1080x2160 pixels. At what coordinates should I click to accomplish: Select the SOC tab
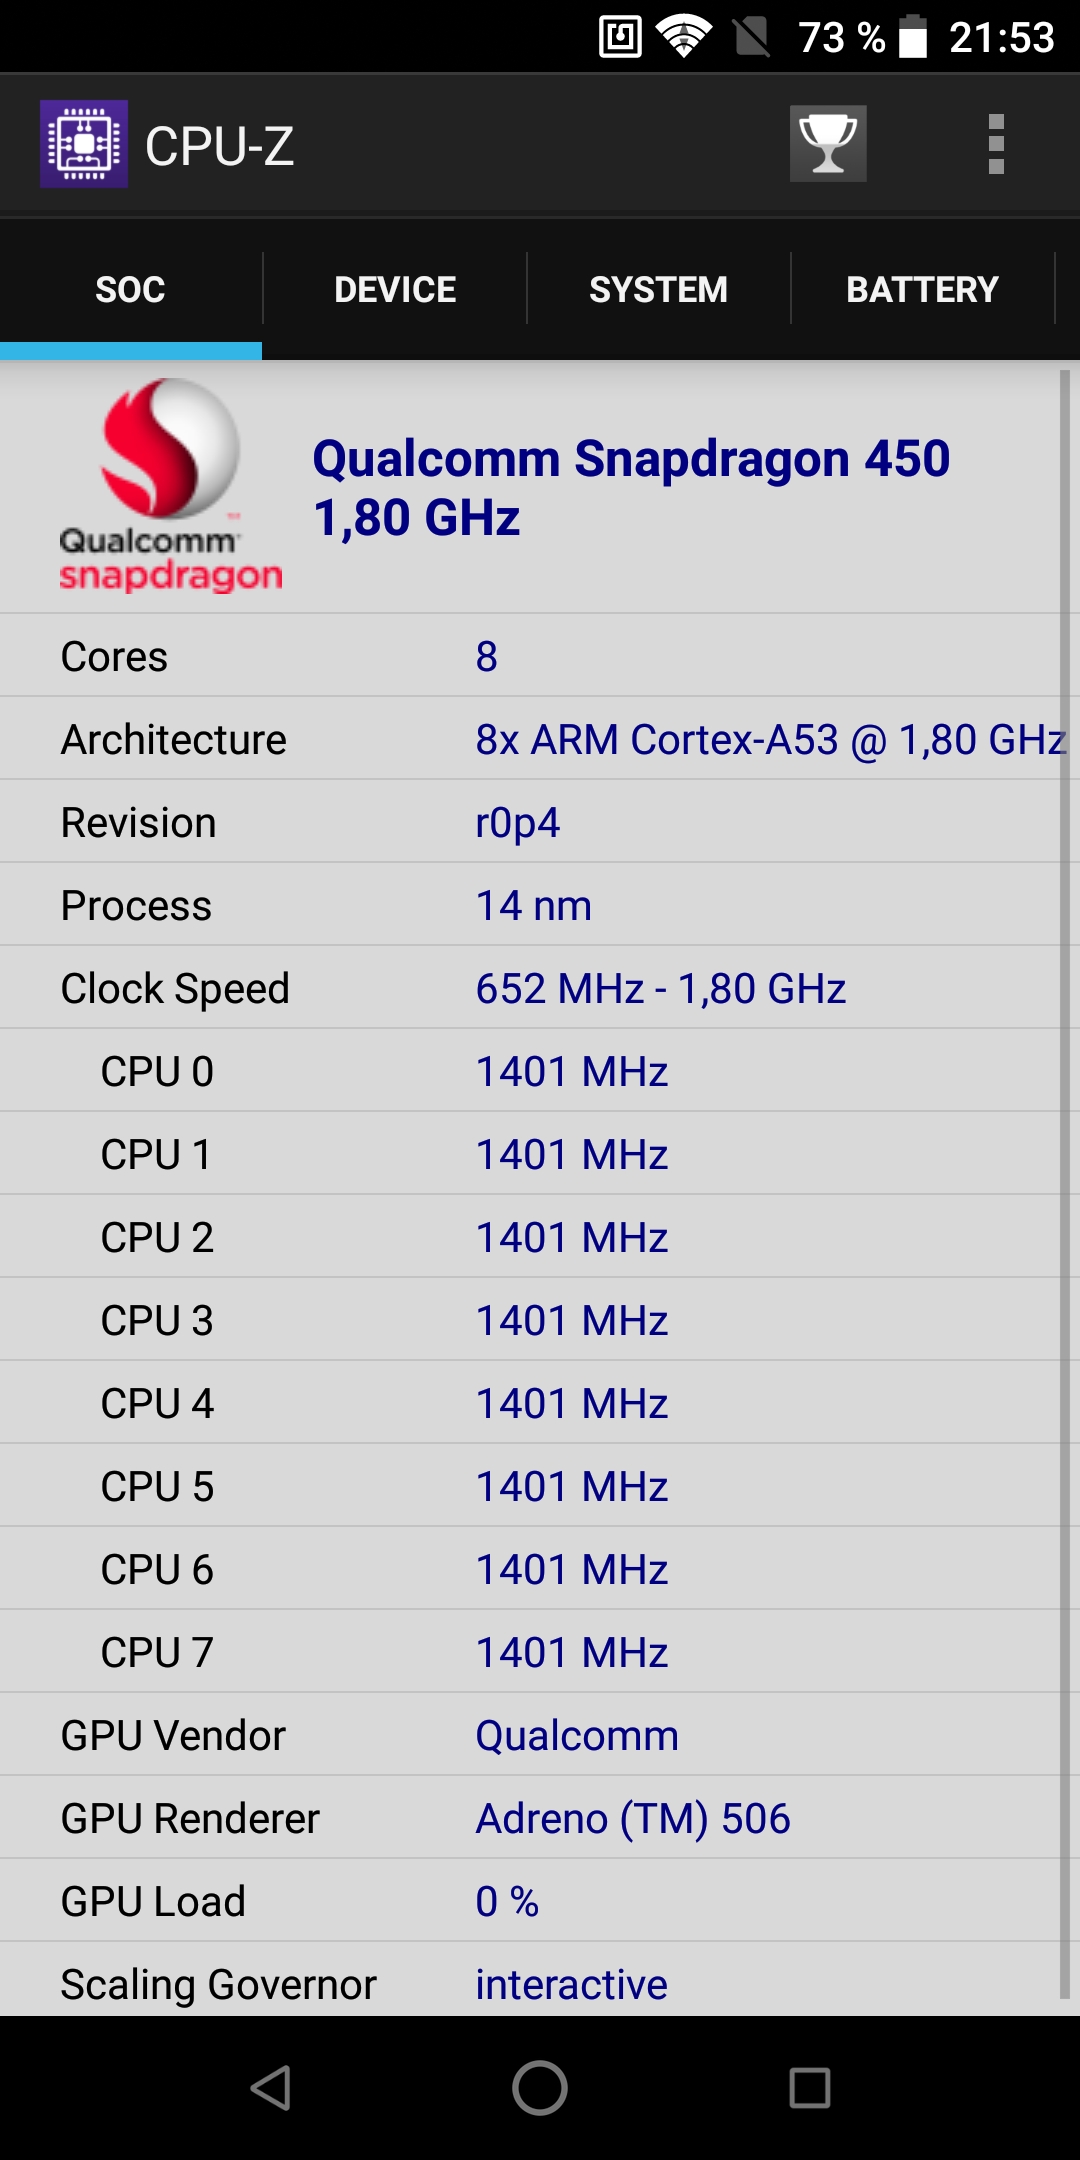coord(131,289)
